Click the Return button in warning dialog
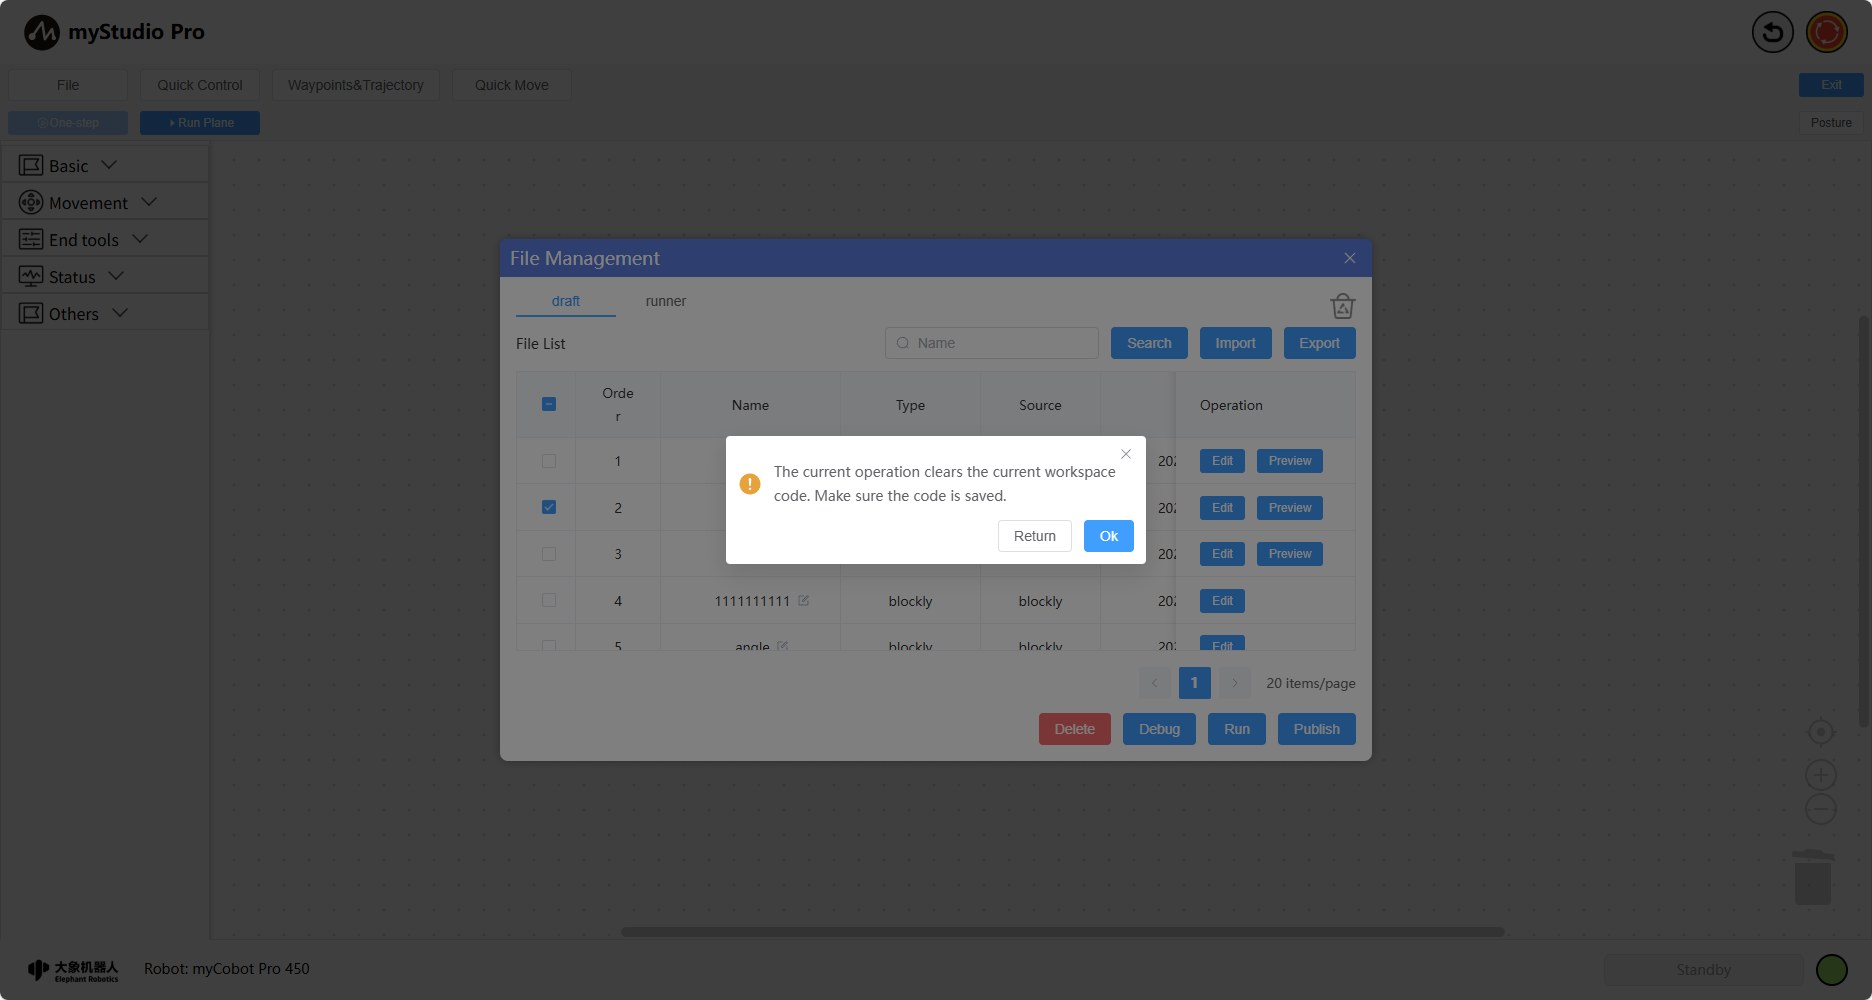This screenshot has height=1000, width=1872. pos(1034,536)
